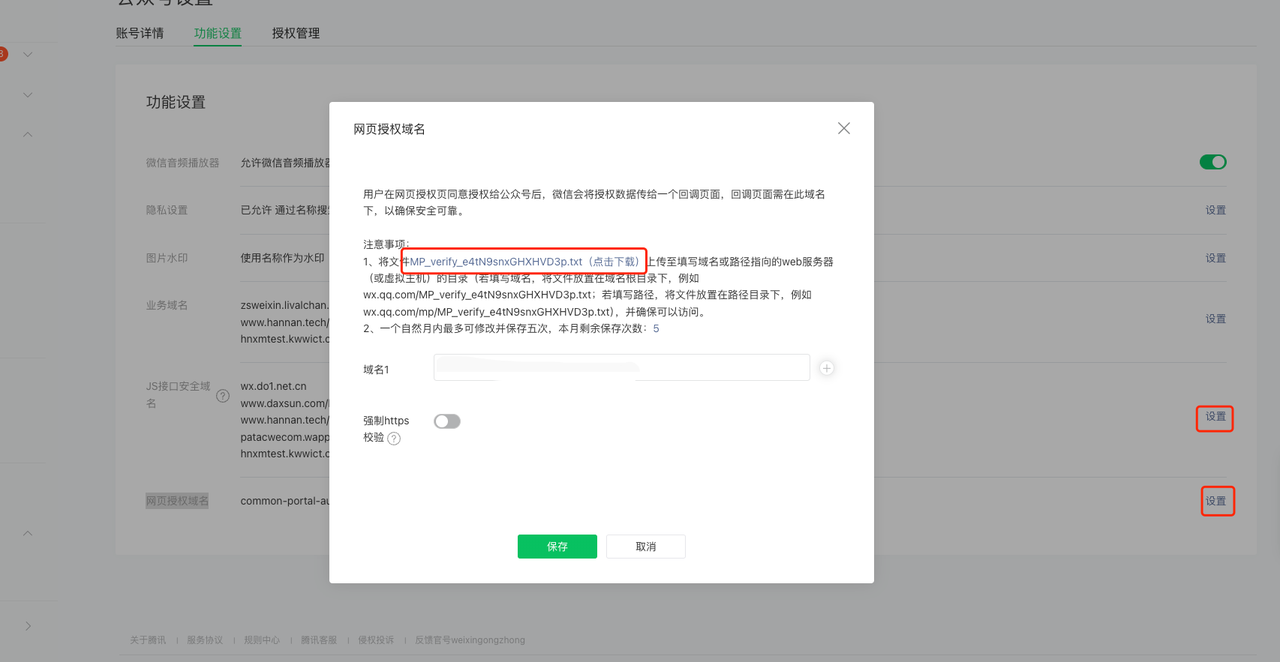This screenshot has width=1280, height=662.
Task: Open help icon beside 强制https校验
Action: pos(394,439)
